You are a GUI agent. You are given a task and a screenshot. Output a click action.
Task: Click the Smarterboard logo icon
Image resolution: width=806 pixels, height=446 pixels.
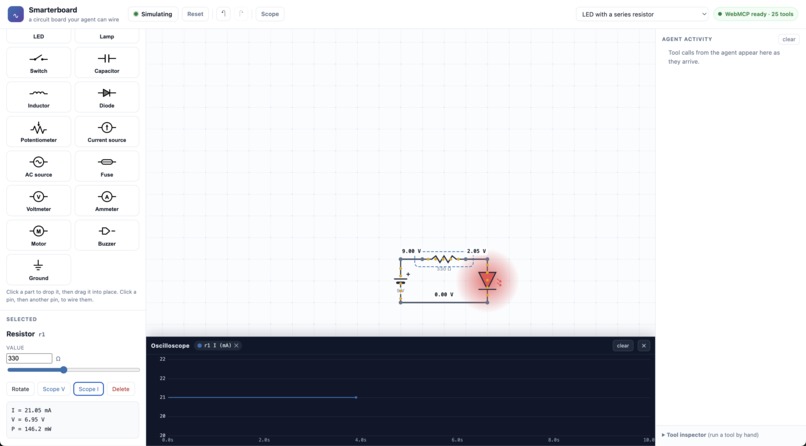point(15,14)
